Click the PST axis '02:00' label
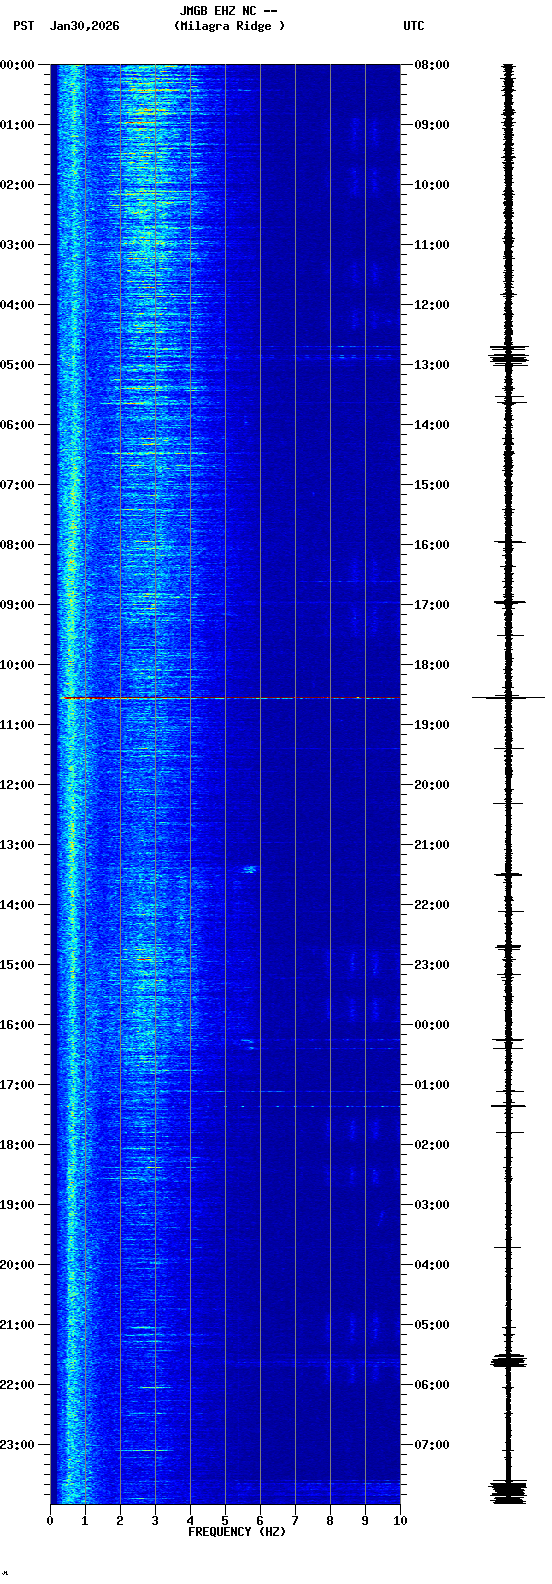 17,185
